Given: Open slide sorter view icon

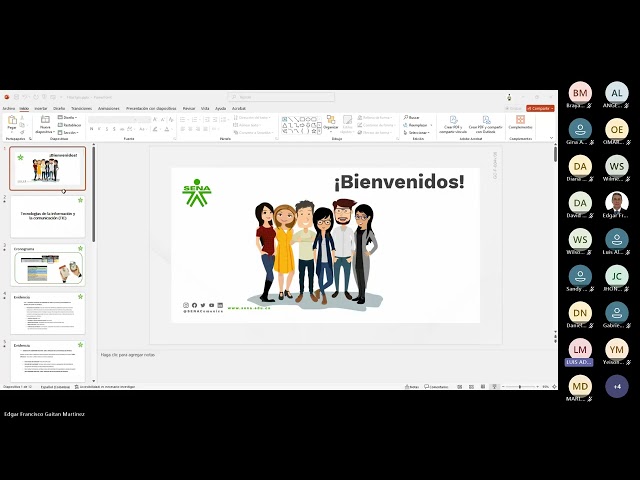Looking at the screenshot, I should 471,387.
